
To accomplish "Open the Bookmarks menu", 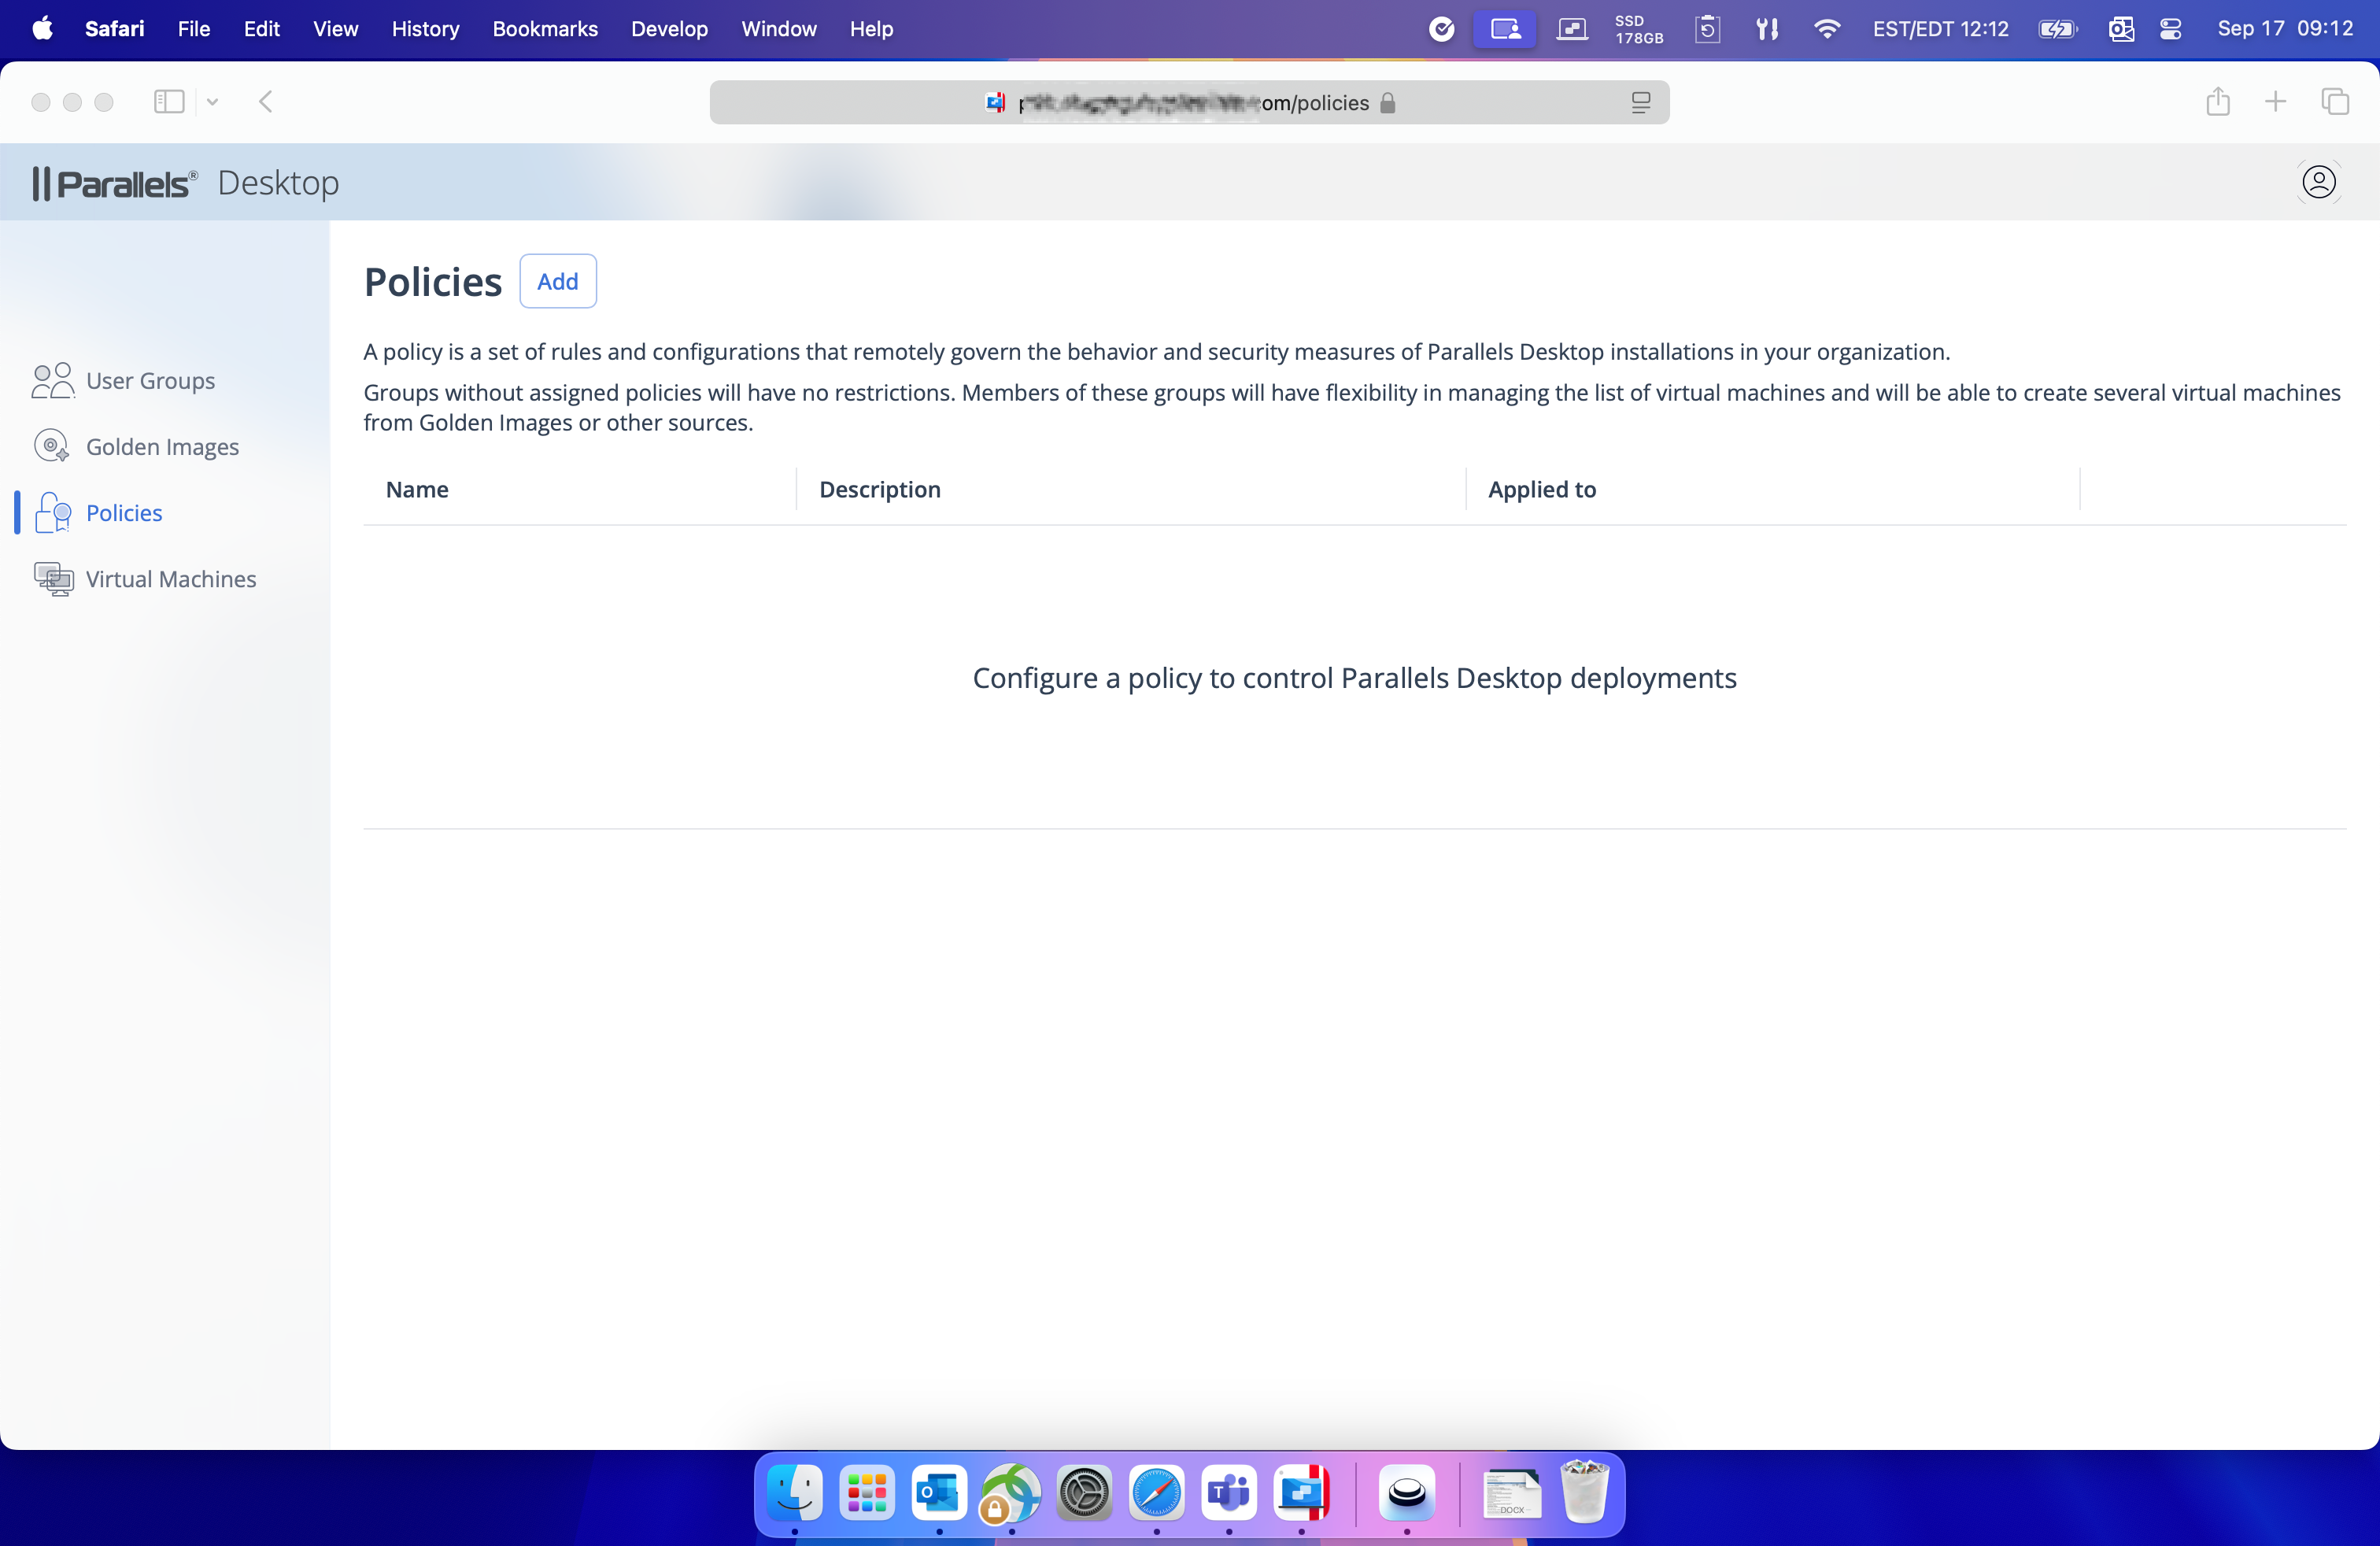I will click(544, 29).
